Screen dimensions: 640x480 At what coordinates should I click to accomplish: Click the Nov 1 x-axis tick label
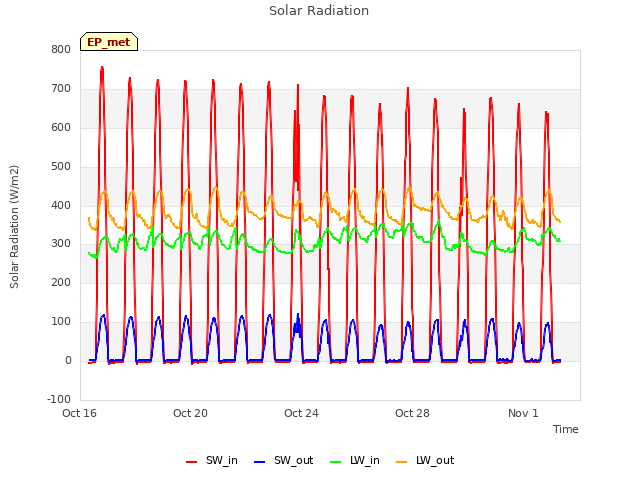click(523, 413)
